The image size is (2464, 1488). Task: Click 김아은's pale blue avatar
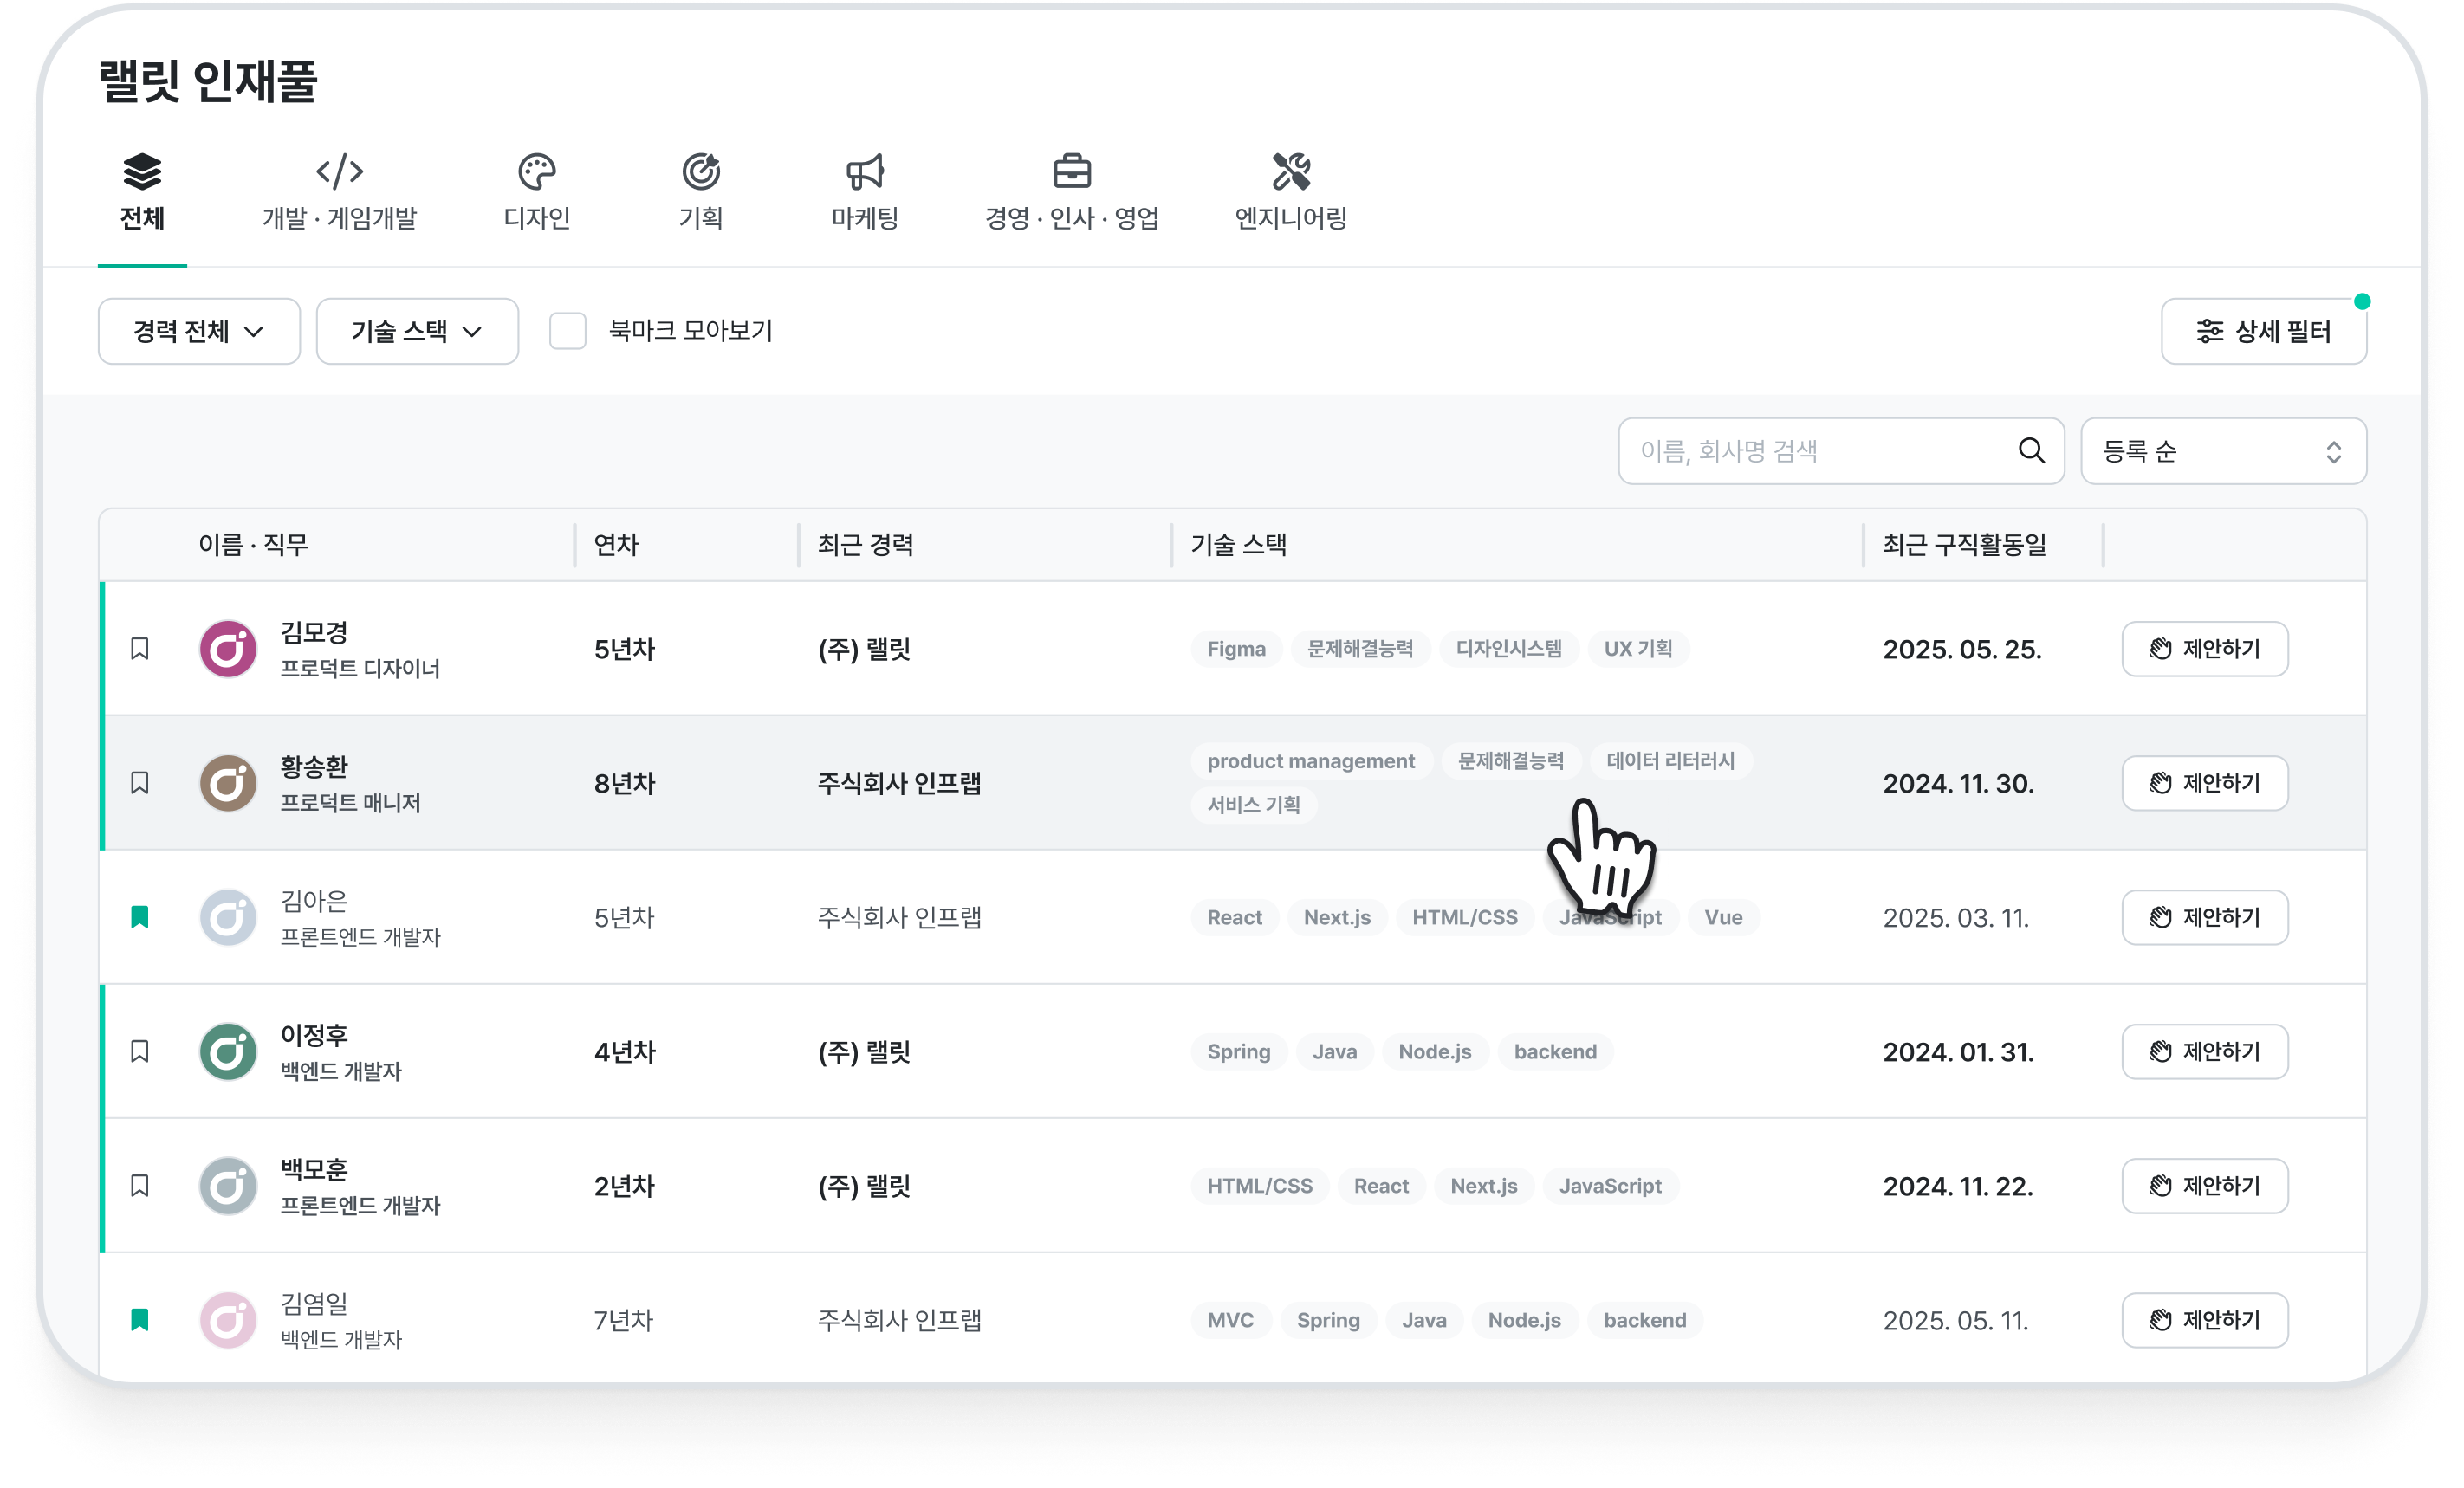pyautogui.click(x=228, y=917)
